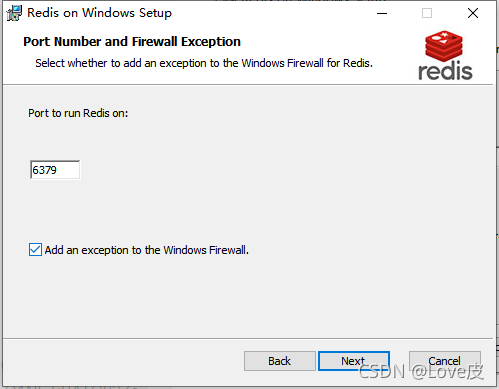499x389 pixels.
Task: Click the 'Port to run Redis on:' label
Action: [78, 113]
